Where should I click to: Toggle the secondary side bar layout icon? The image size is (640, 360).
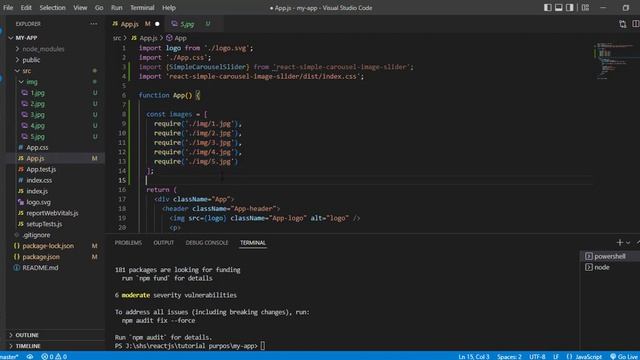pyautogui.click(x=570, y=7)
